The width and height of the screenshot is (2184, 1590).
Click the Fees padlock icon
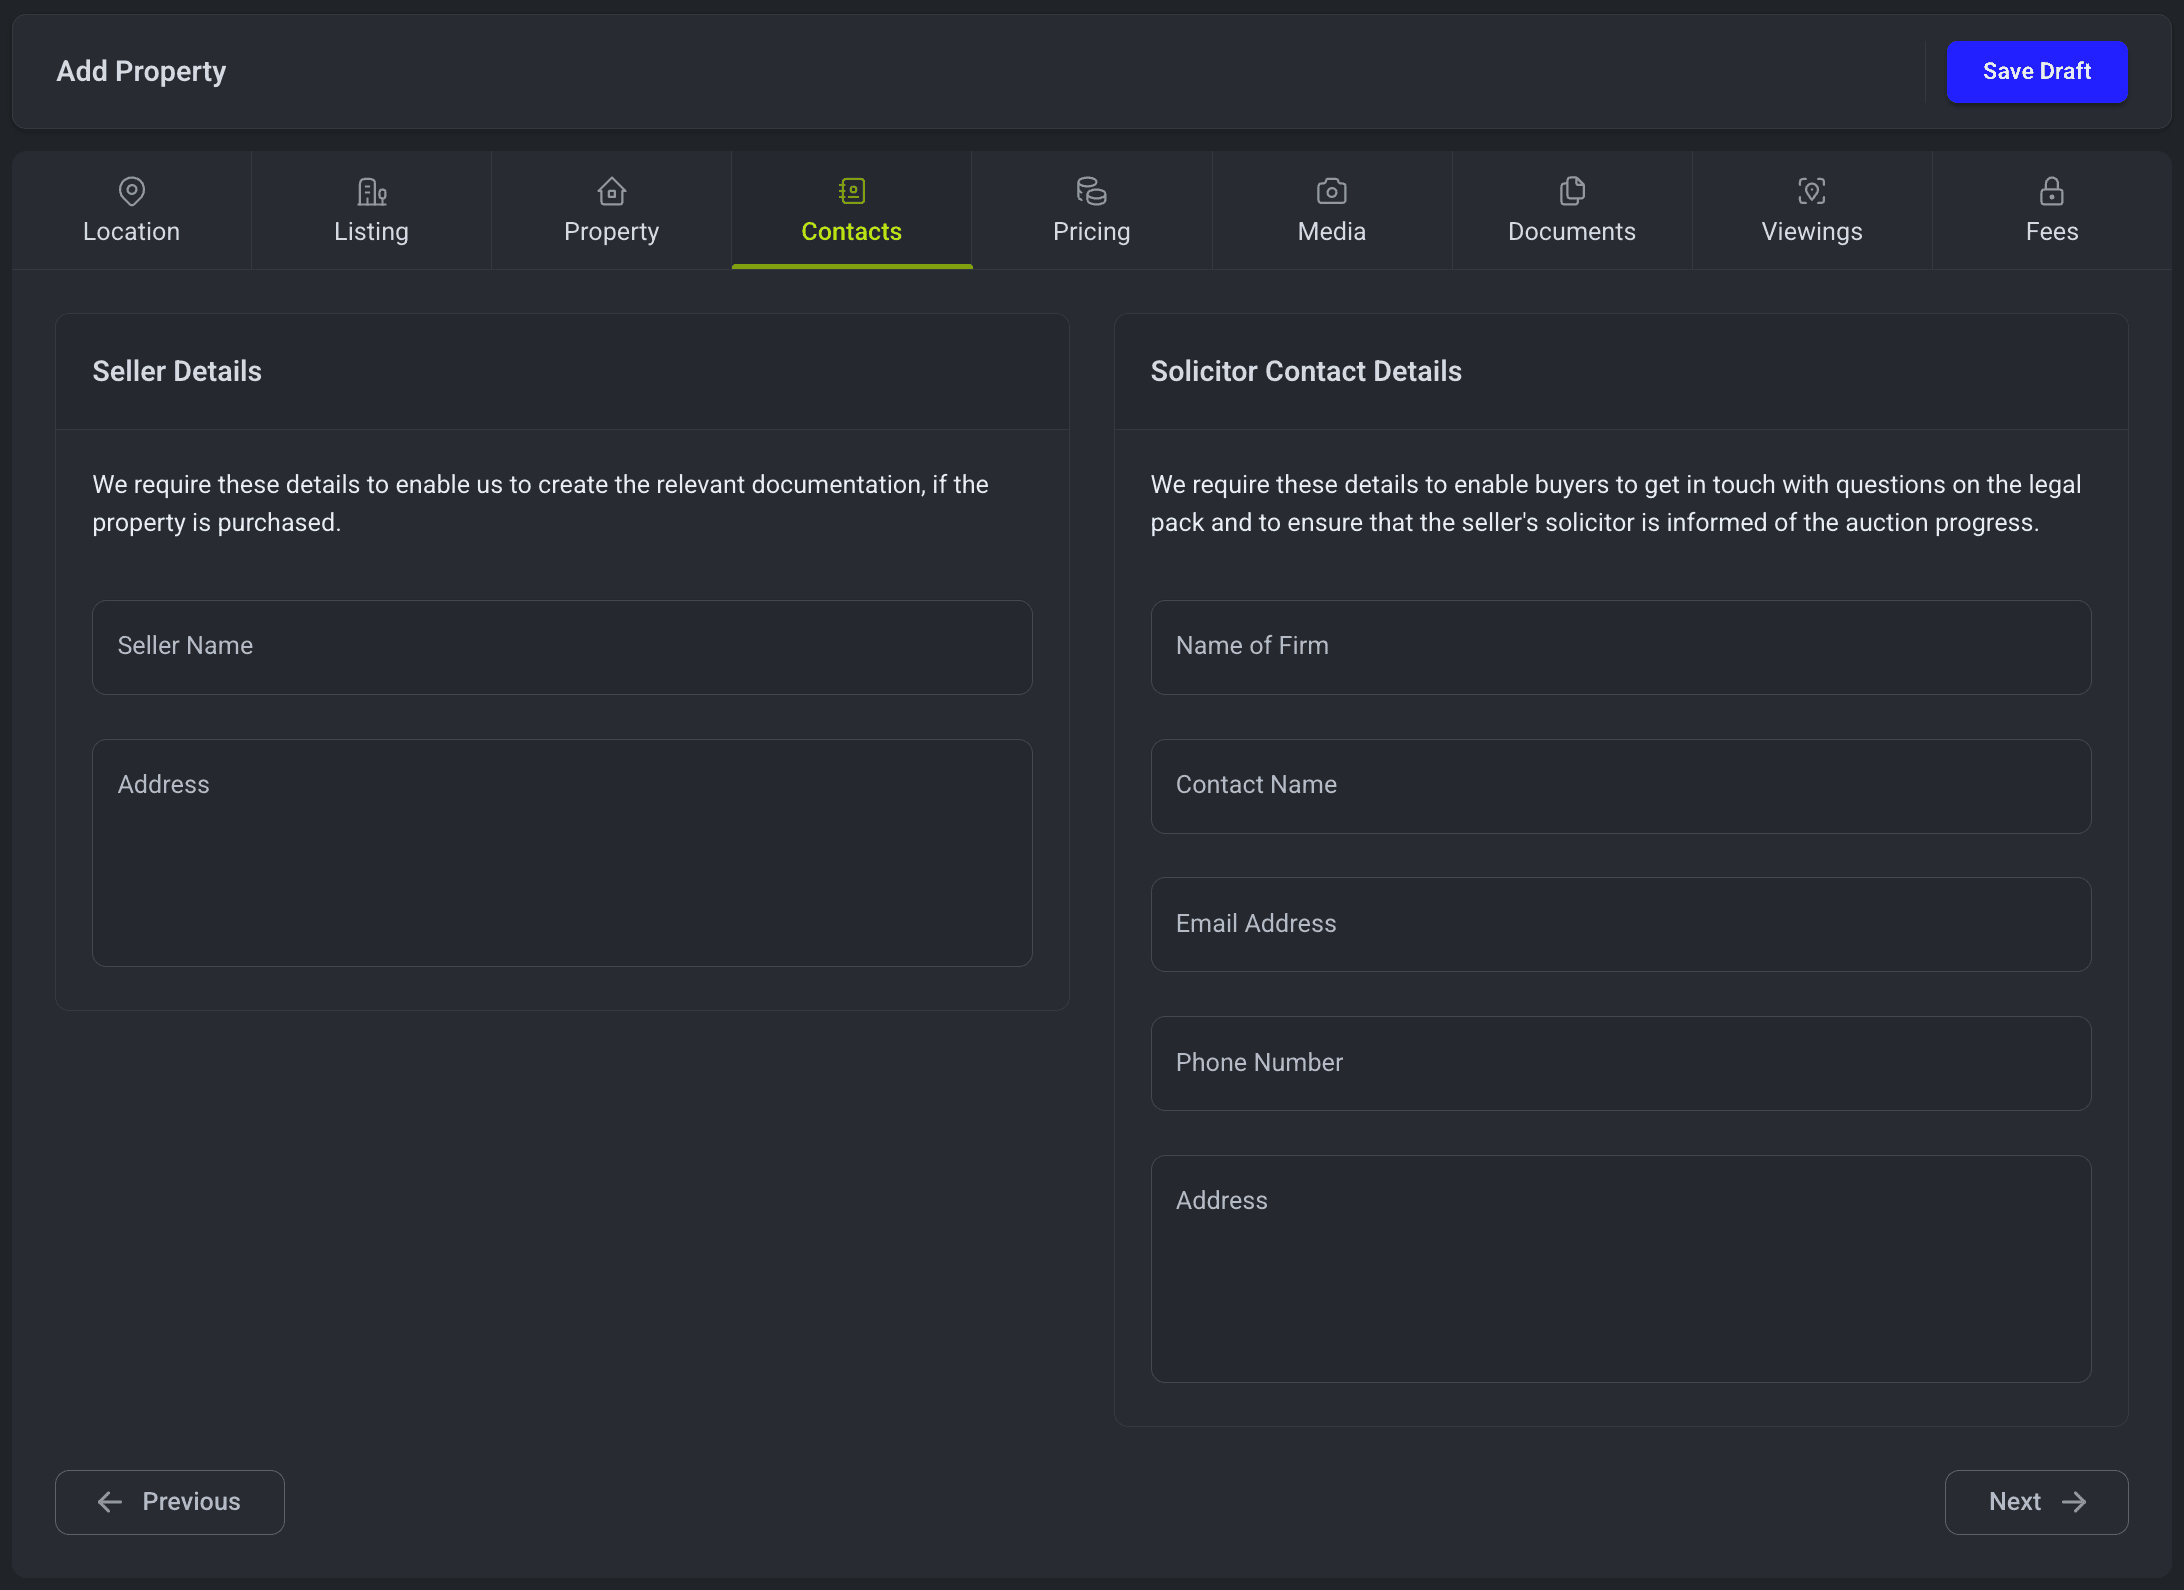pos(2051,190)
